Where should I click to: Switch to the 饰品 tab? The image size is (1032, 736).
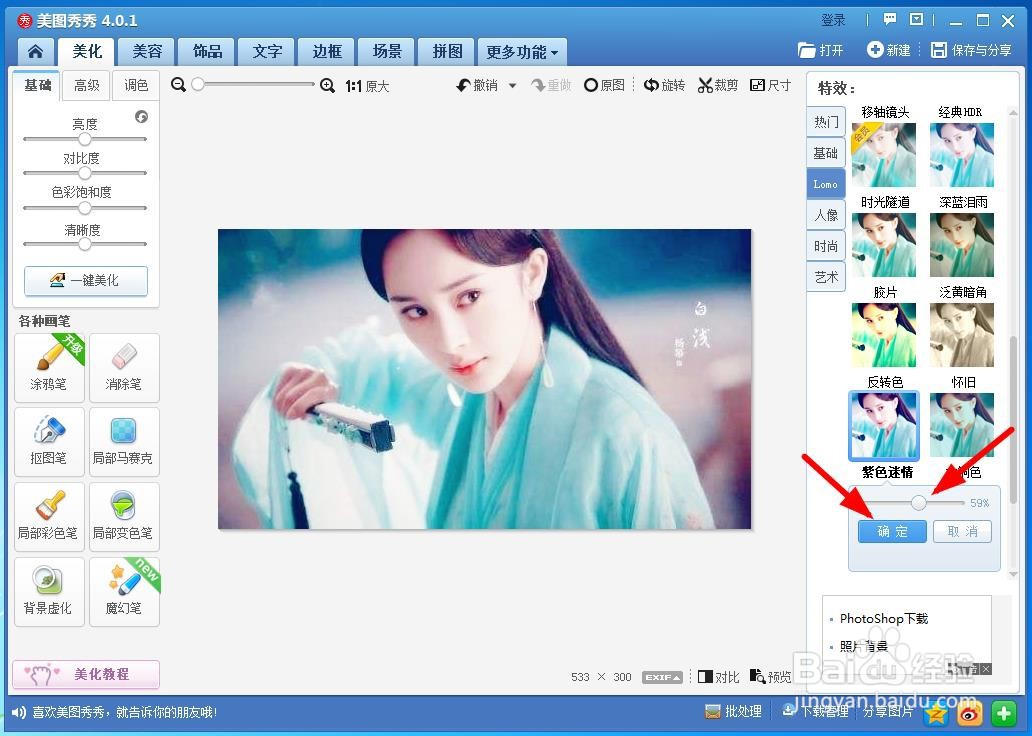tap(207, 51)
